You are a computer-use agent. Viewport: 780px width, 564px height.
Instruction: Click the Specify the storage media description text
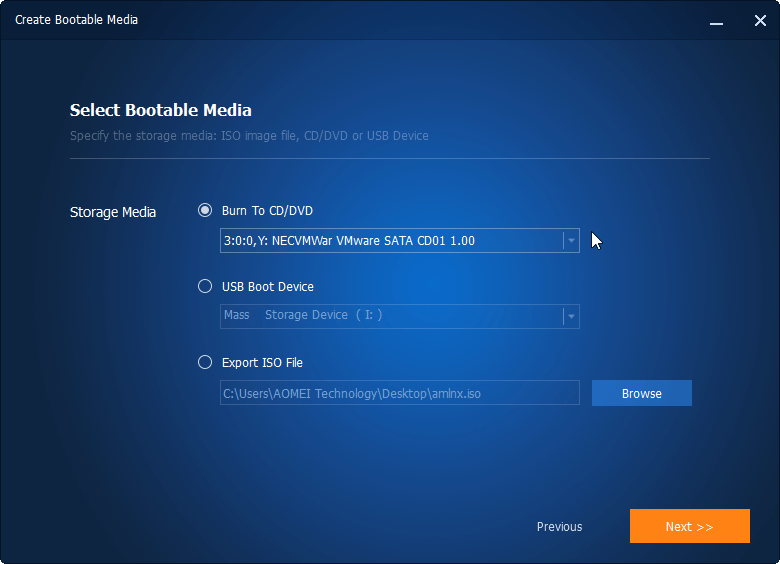tap(249, 135)
